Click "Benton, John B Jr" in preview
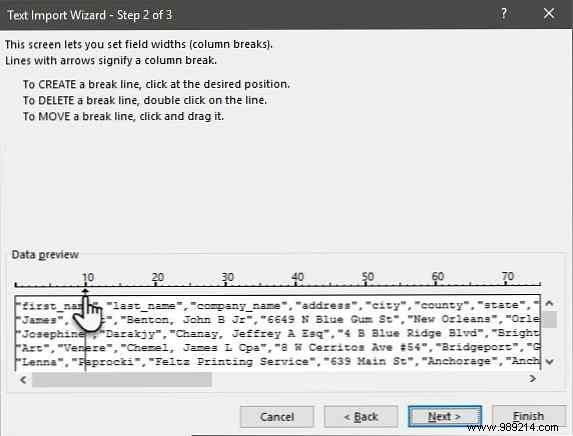 [186, 320]
